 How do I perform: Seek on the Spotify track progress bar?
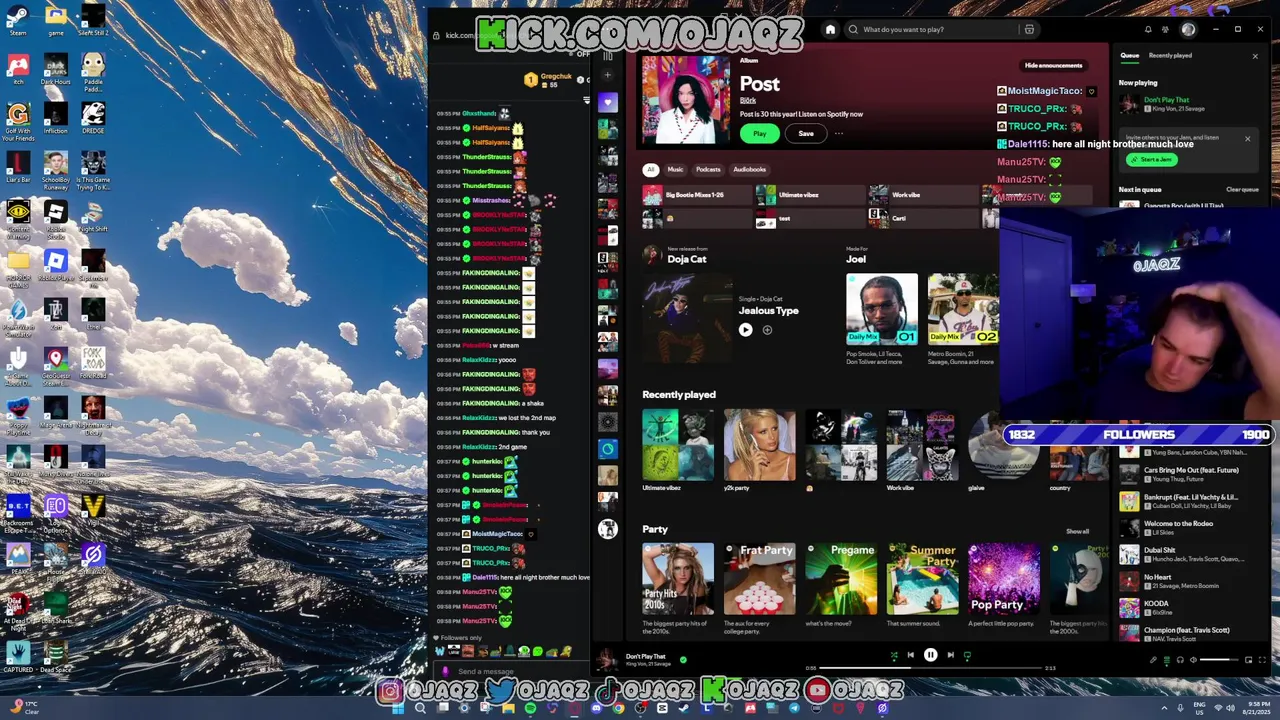[930, 668]
